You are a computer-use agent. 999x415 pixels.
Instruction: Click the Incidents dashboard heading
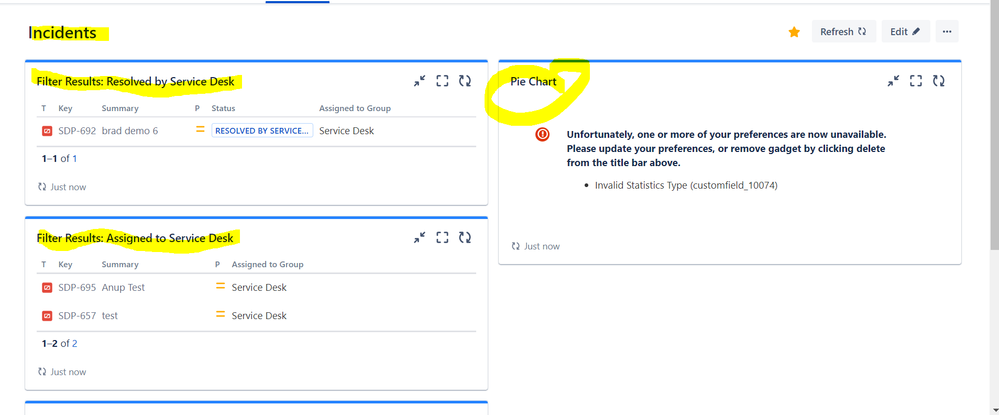[x=62, y=33]
